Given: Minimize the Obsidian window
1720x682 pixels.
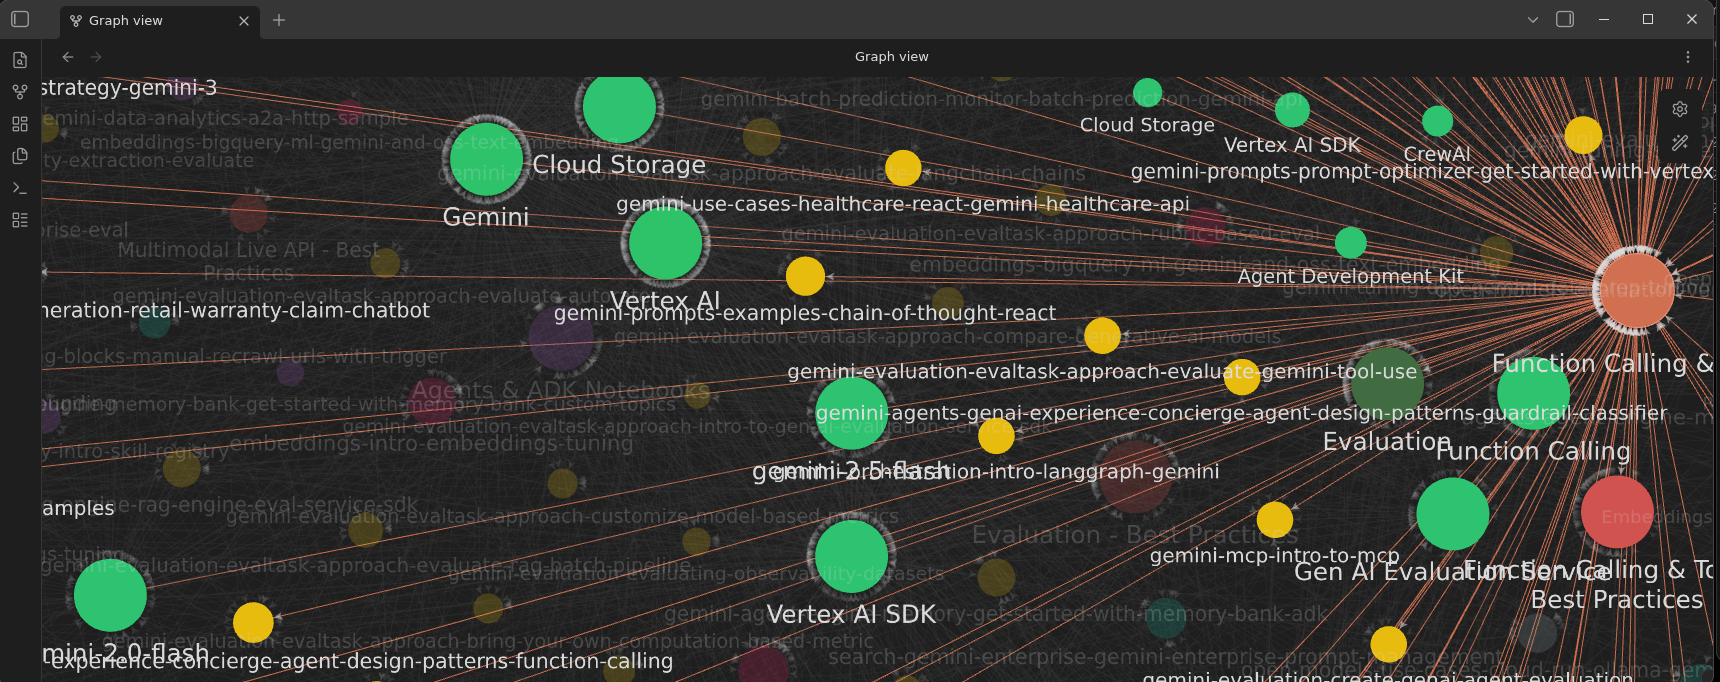Looking at the screenshot, I should 1604,19.
